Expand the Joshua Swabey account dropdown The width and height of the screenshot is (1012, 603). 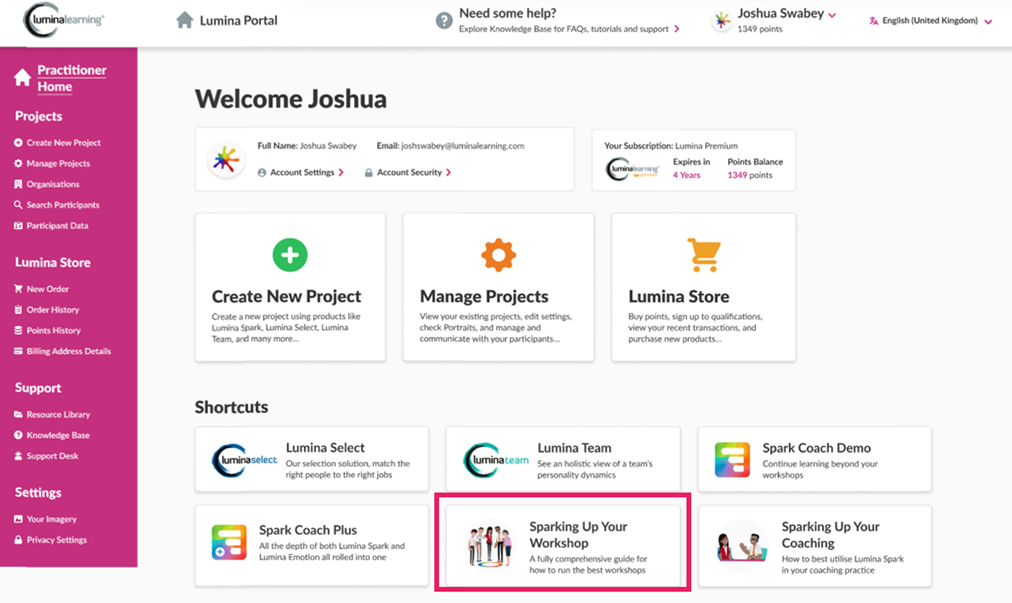click(833, 15)
